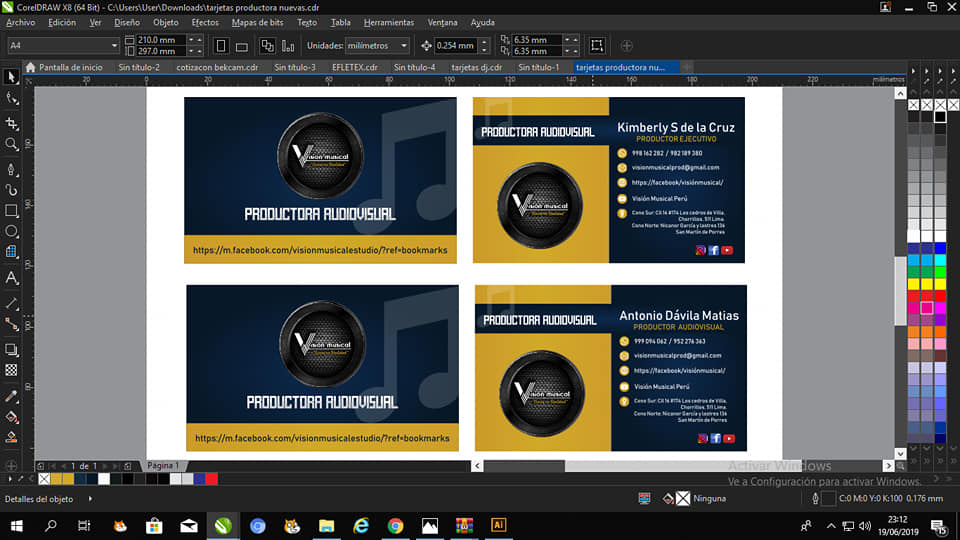Select the Artistic Media tool
This screenshot has width=960, height=540.
(x=11, y=190)
